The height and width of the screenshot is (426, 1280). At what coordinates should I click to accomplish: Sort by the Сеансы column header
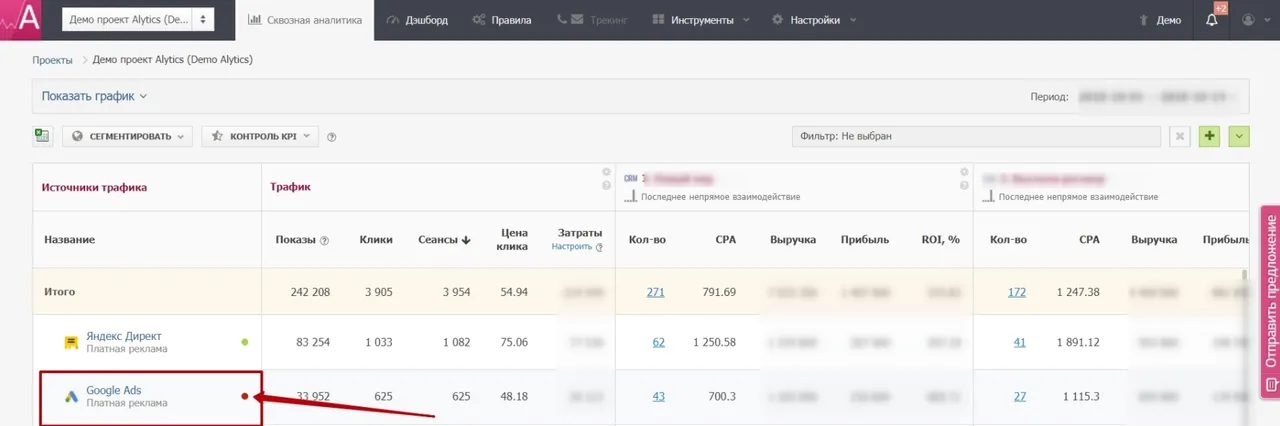[444, 240]
